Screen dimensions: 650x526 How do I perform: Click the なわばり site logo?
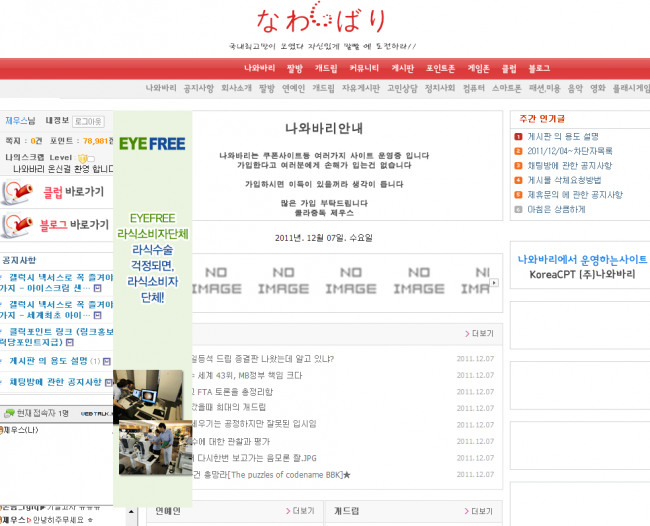(x=326, y=21)
